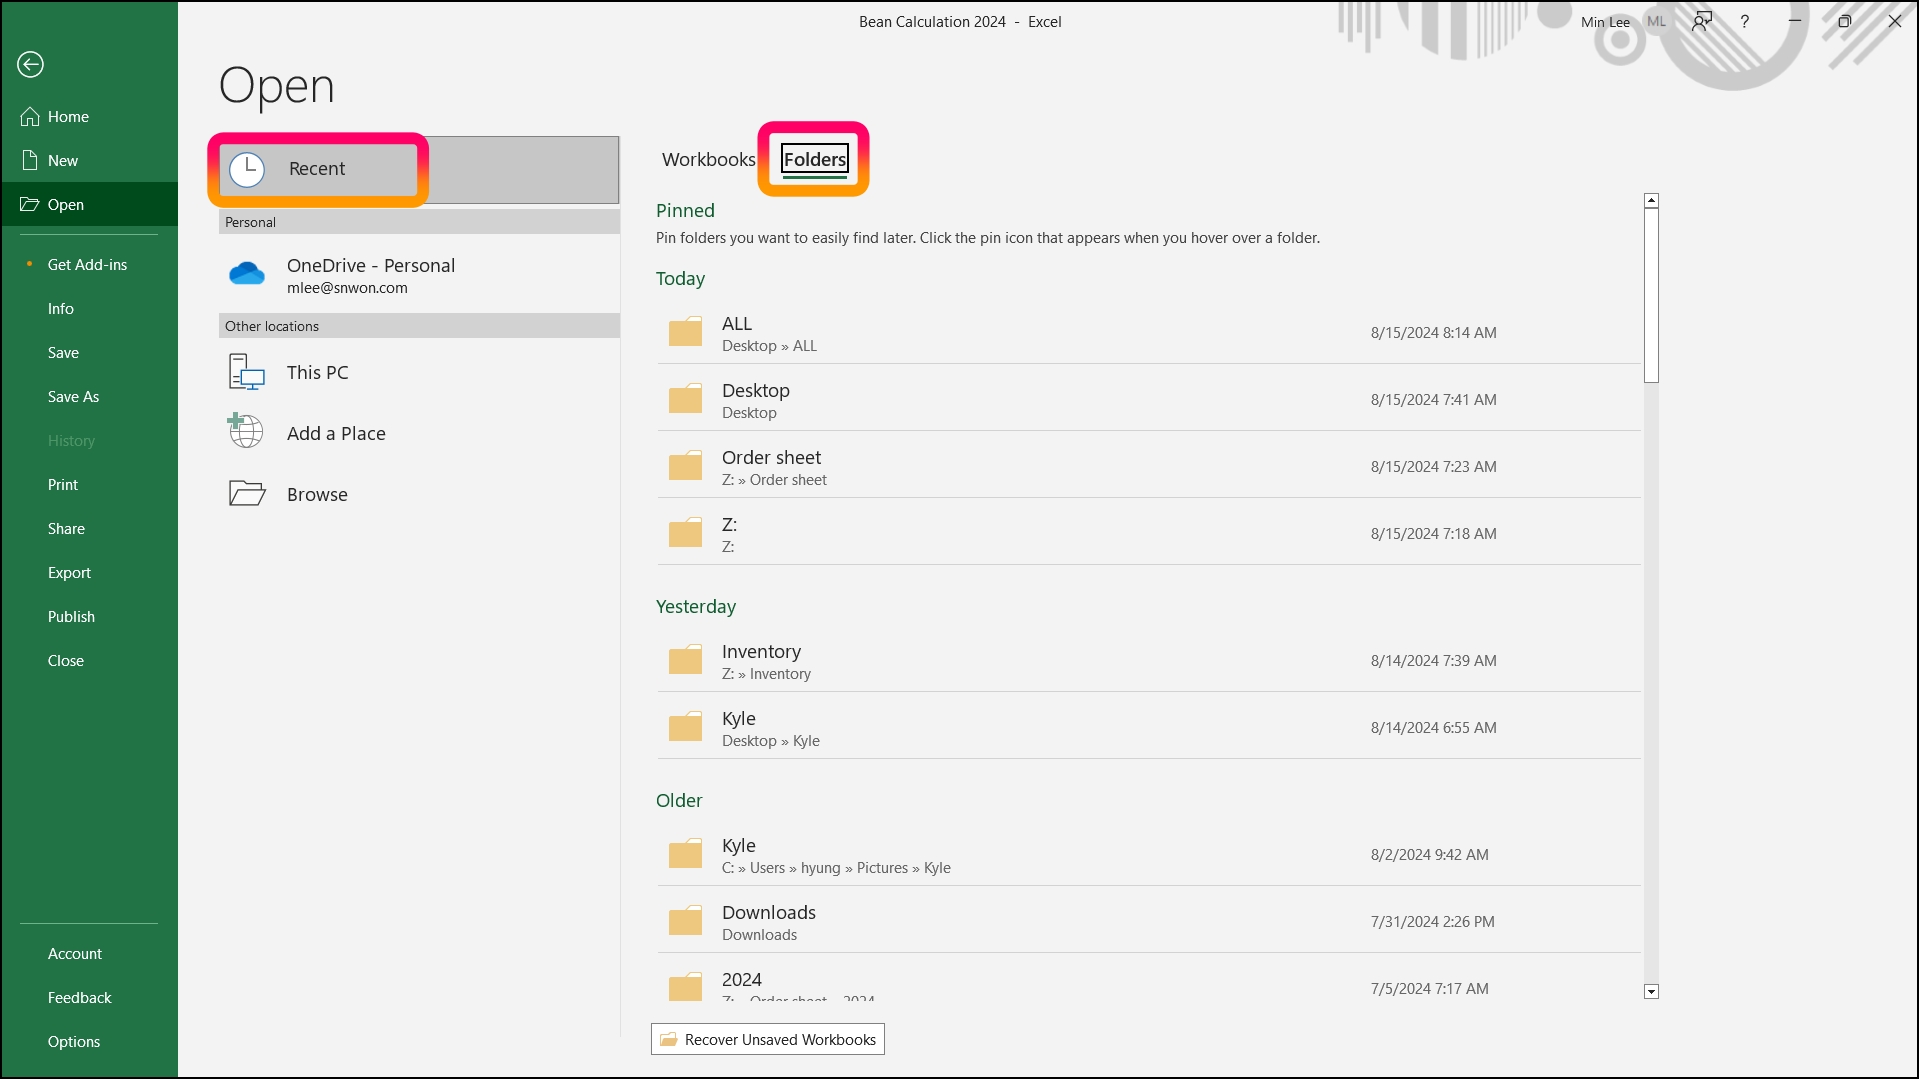Open the Info page
Screen dimensions: 1919x1079
coord(90,309)
